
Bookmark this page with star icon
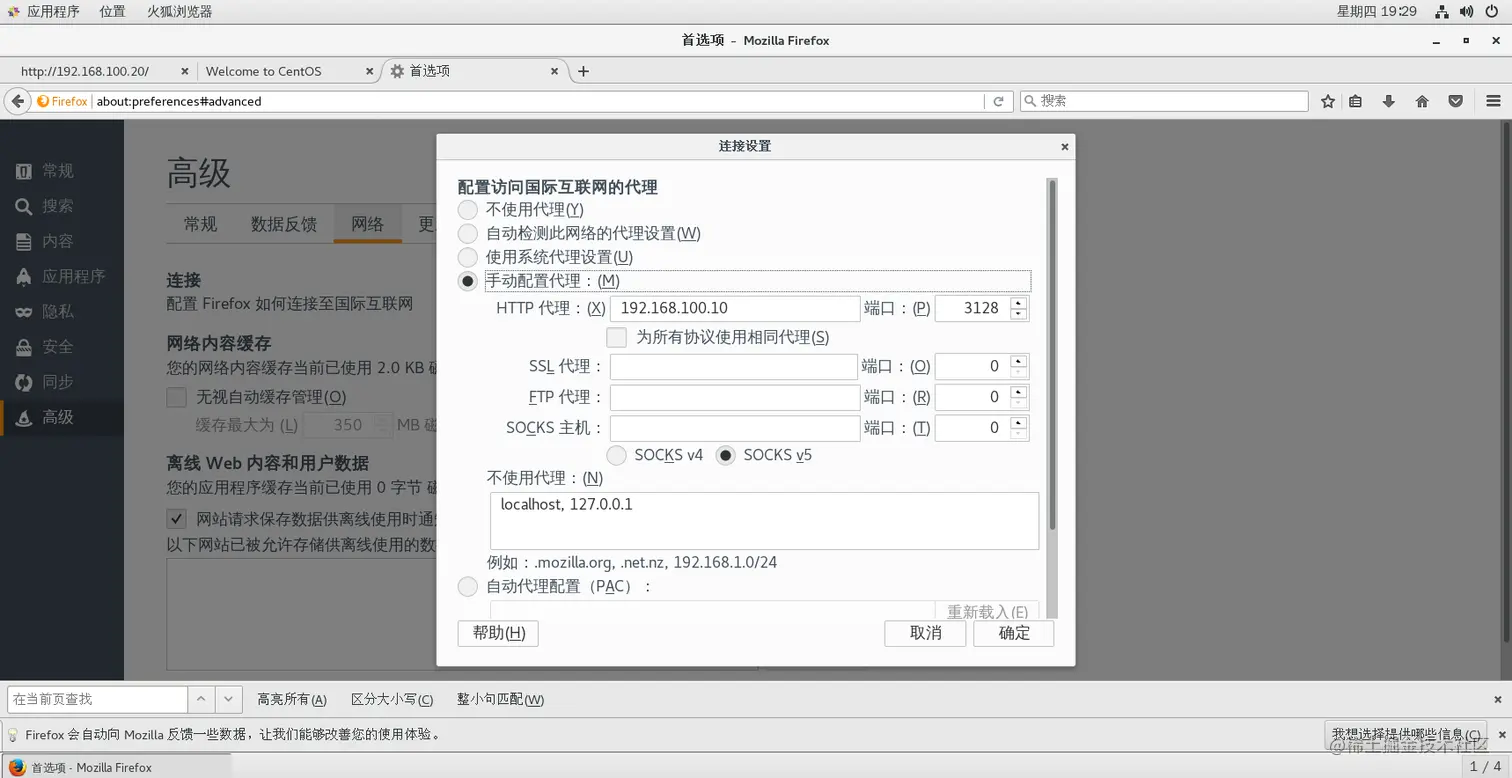tap(1328, 101)
